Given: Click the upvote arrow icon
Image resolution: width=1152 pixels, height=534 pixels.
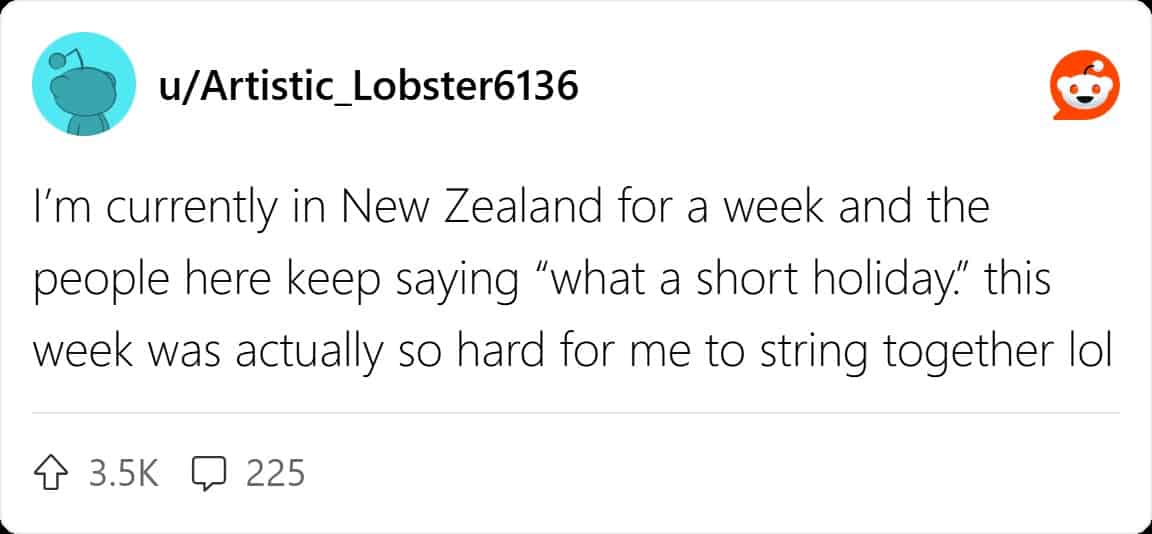Looking at the screenshot, I should click(55, 471).
